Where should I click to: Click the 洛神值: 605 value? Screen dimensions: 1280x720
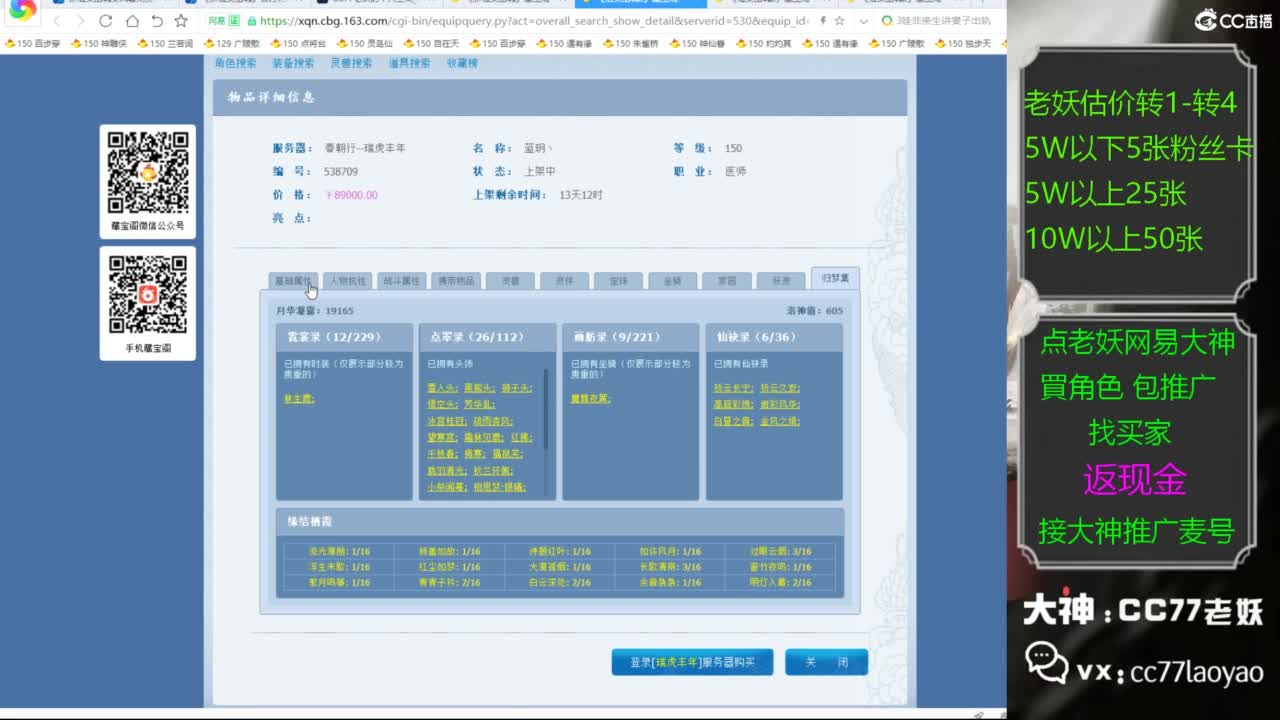(x=815, y=311)
